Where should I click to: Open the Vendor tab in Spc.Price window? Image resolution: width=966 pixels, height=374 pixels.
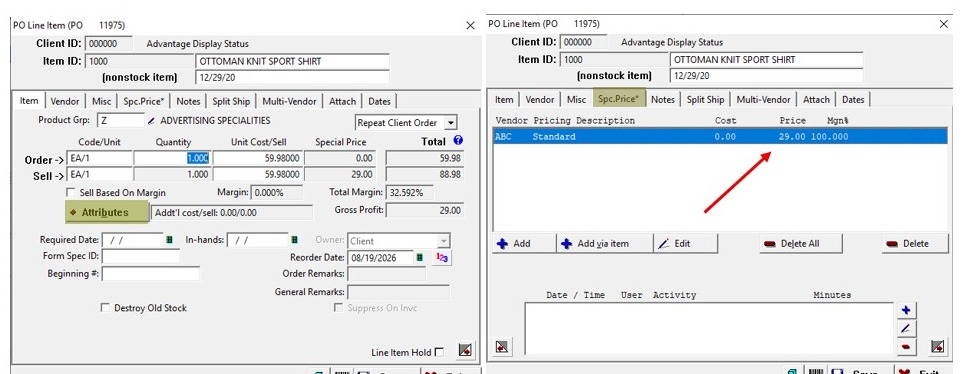point(540,99)
